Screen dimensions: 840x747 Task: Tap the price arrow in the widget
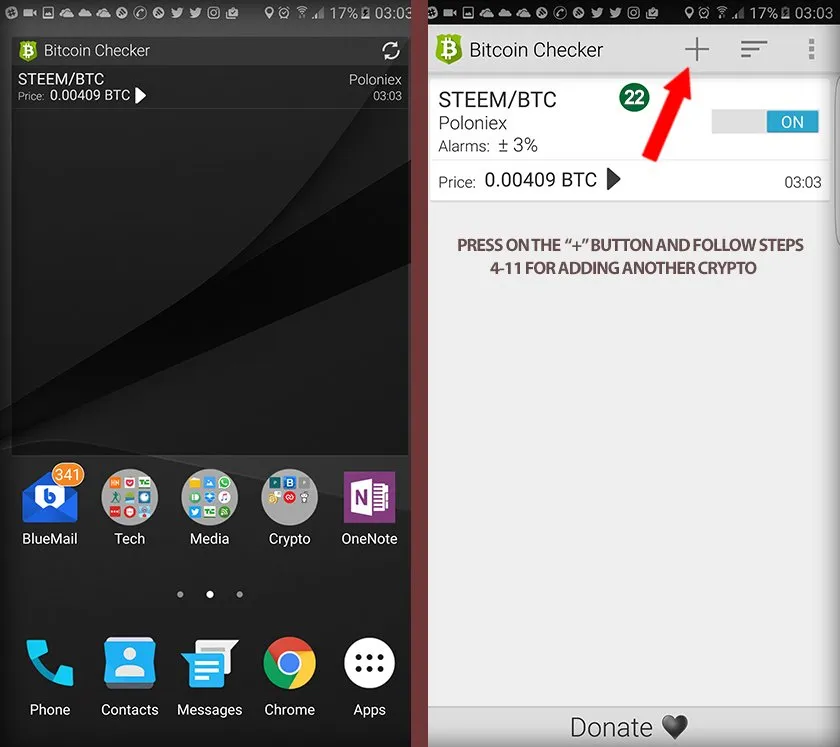pyautogui.click(x=140, y=95)
